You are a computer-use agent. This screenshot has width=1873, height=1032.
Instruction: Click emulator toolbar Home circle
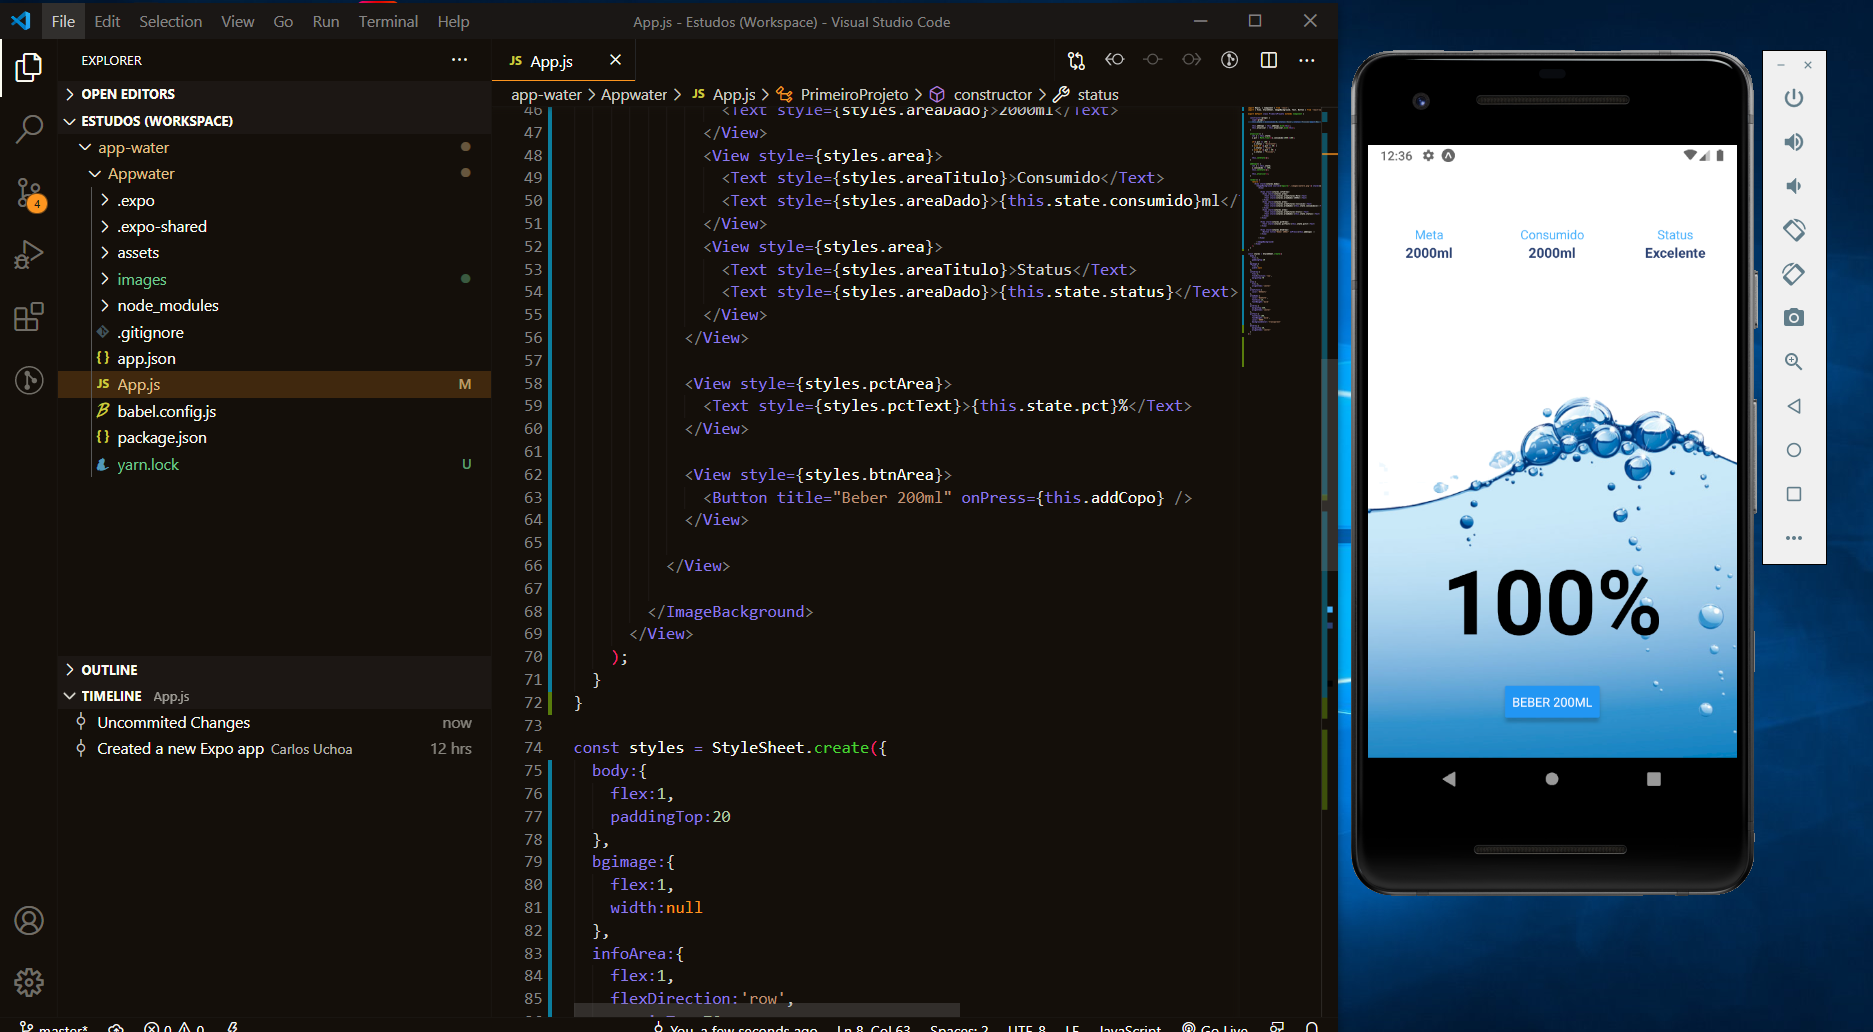click(1794, 450)
